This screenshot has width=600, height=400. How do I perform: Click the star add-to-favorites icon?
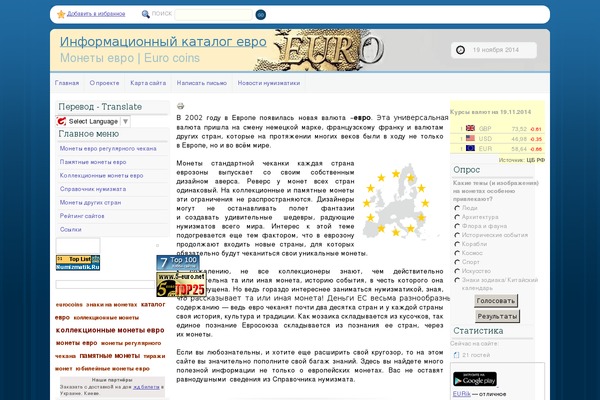click(61, 15)
